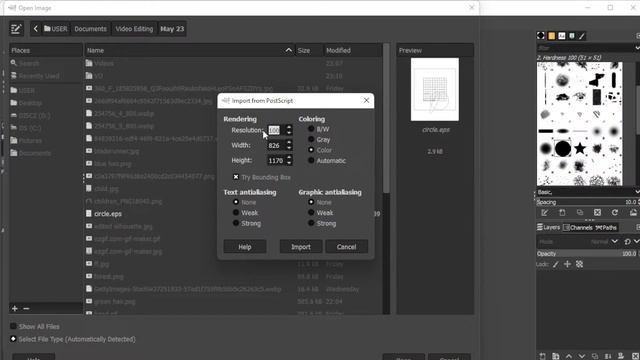This screenshot has width=640, height=360.
Task: Go to USER folder in path bar
Action: tap(56, 29)
